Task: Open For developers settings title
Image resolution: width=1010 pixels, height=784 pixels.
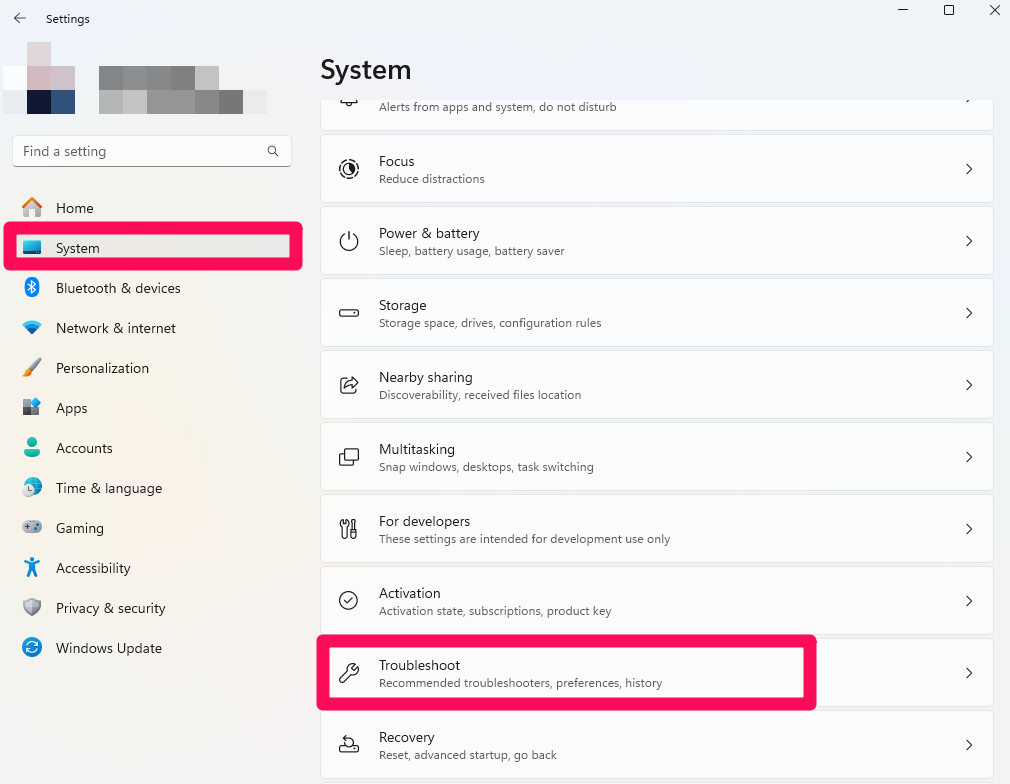Action: (x=424, y=521)
